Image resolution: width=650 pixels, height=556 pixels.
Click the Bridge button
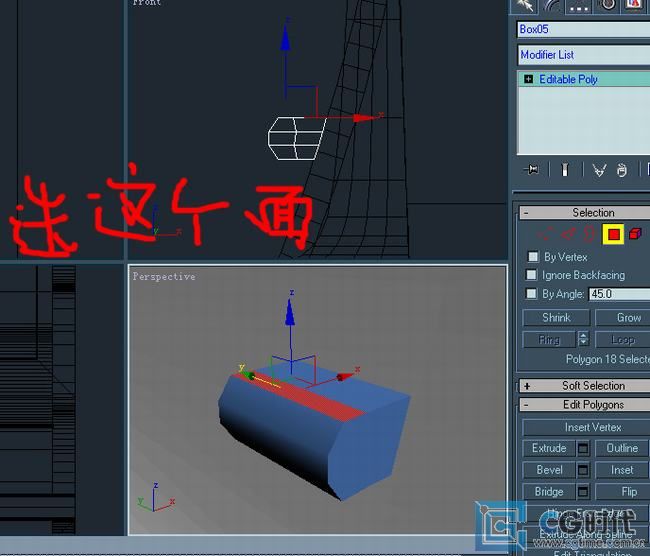pos(549,492)
